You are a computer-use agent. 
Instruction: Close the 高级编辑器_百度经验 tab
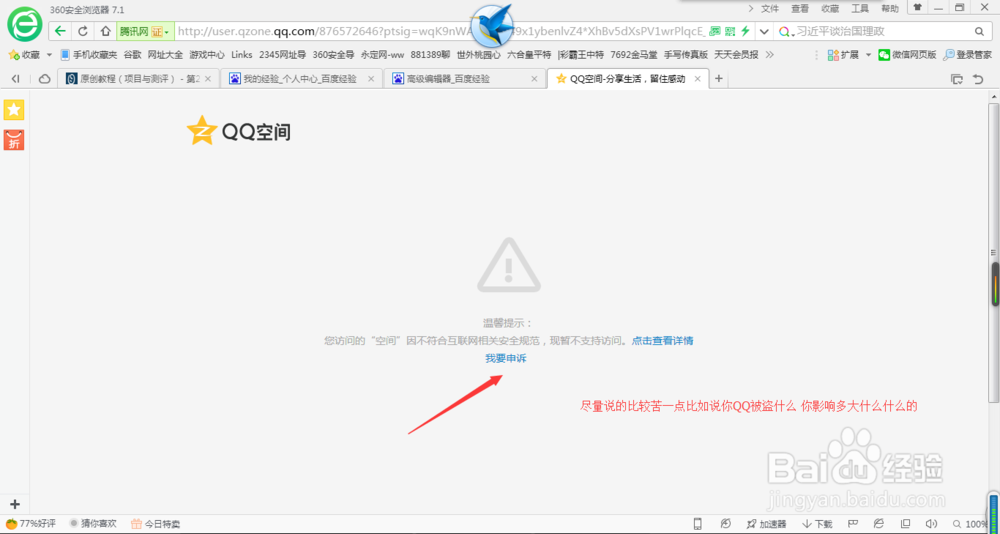[534, 79]
